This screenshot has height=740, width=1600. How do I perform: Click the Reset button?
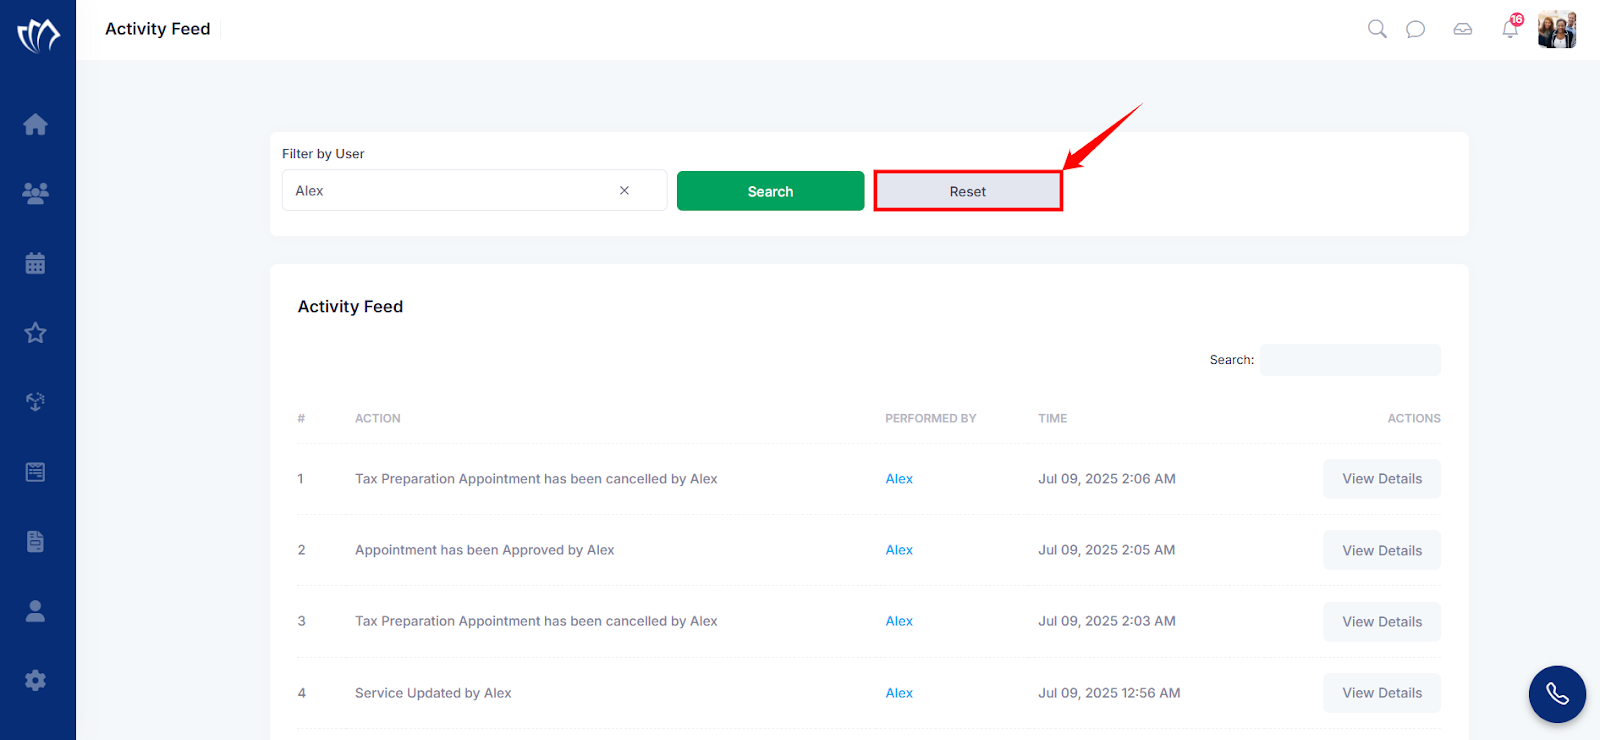(968, 191)
